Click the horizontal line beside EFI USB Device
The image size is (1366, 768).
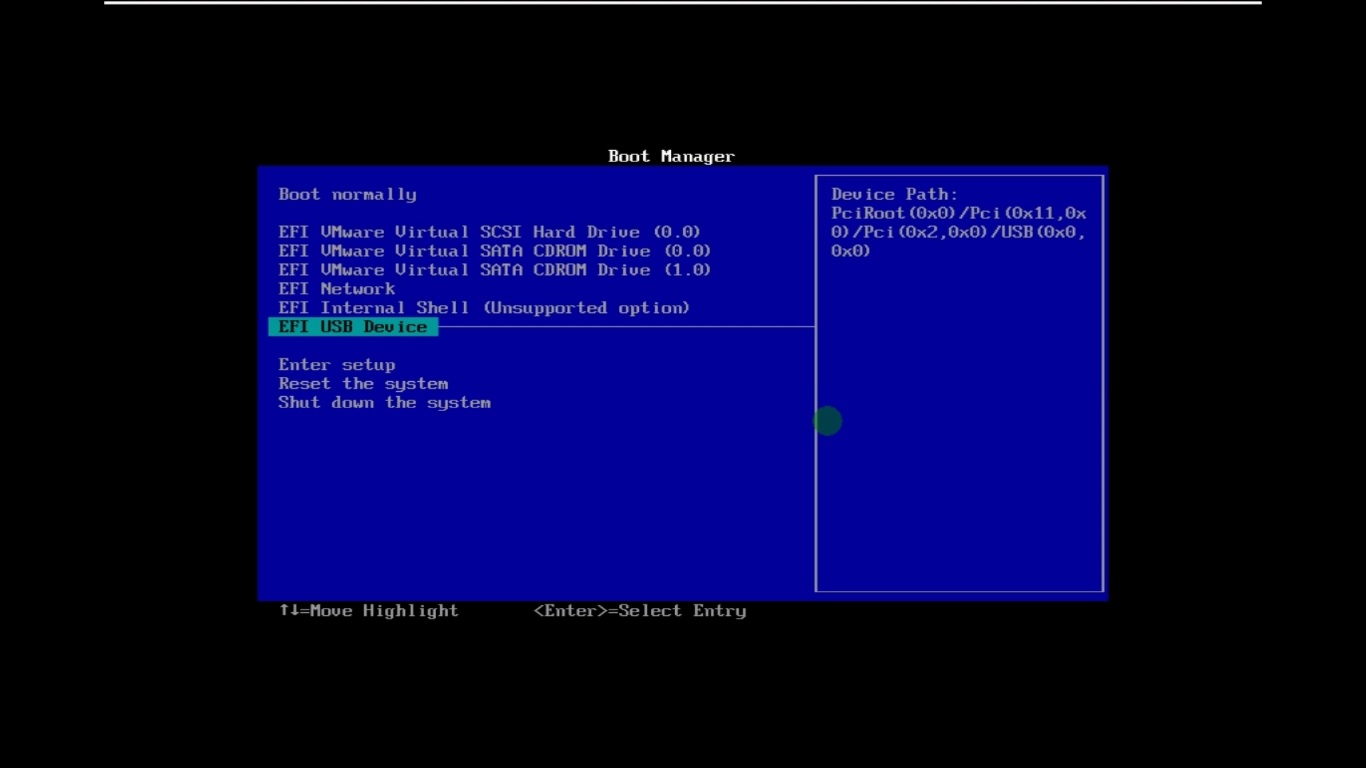click(x=626, y=326)
